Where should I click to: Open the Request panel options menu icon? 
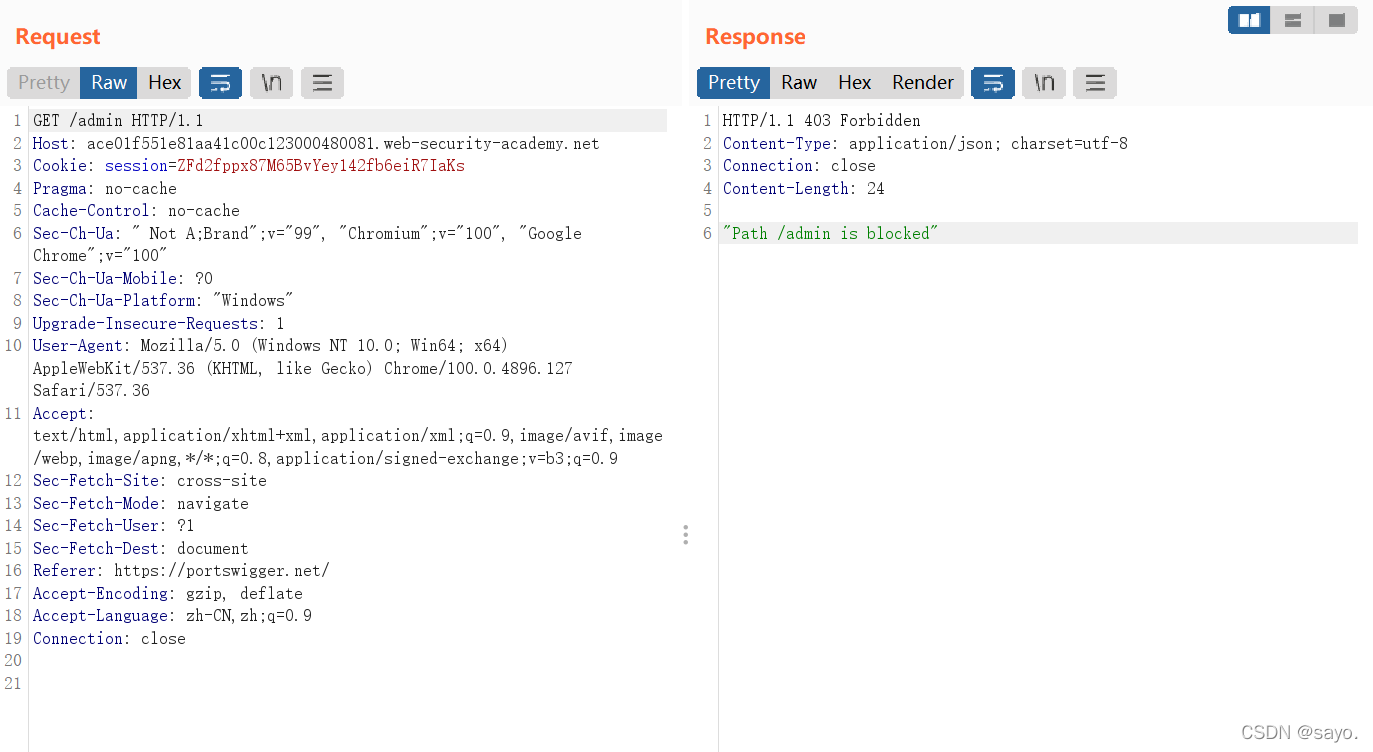[322, 83]
